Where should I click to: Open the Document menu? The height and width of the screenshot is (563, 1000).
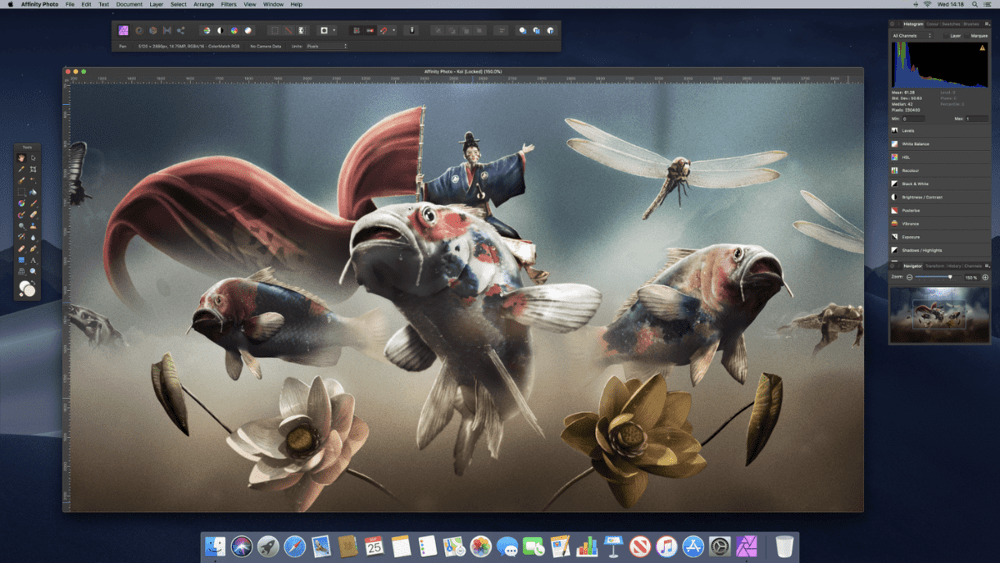[129, 4]
